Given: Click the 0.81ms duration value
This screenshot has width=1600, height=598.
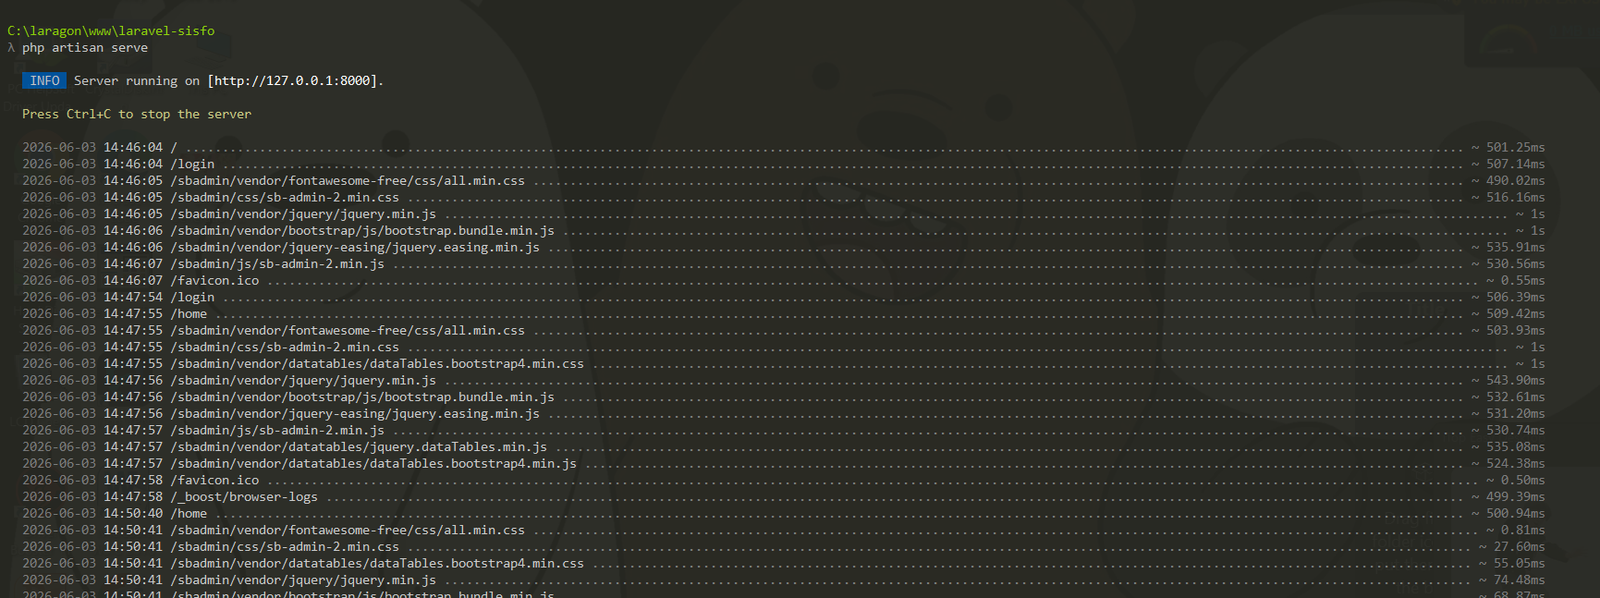Looking at the screenshot, I should click(1522, 530).
